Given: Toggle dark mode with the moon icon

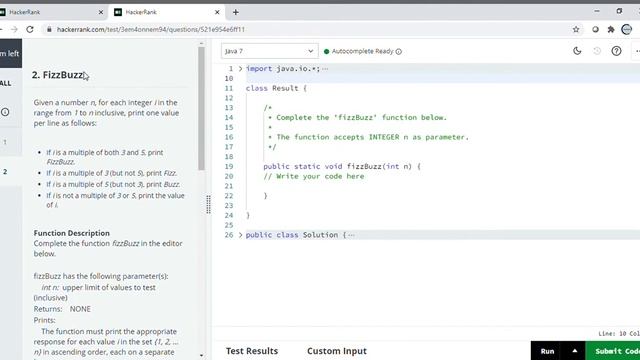Looking at the screenshot, I should 577,51.
